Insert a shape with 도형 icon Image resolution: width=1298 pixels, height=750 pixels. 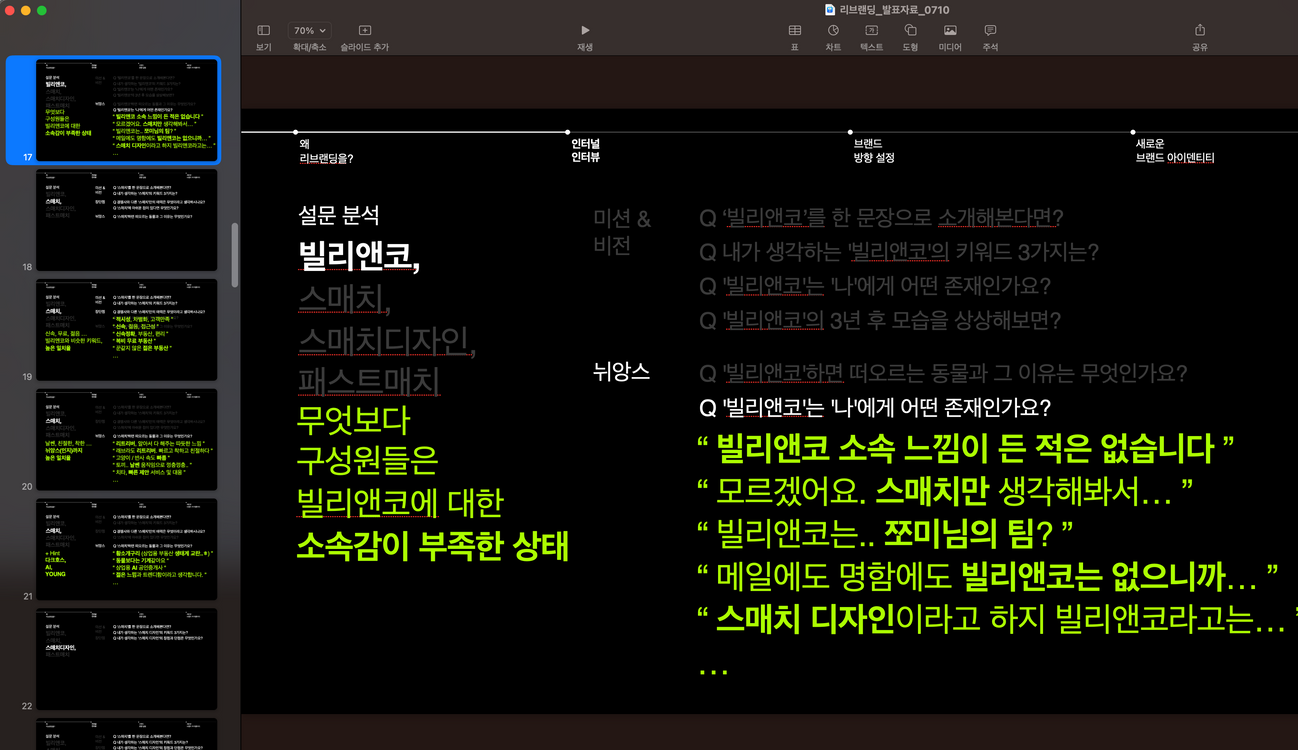[910, 31]
